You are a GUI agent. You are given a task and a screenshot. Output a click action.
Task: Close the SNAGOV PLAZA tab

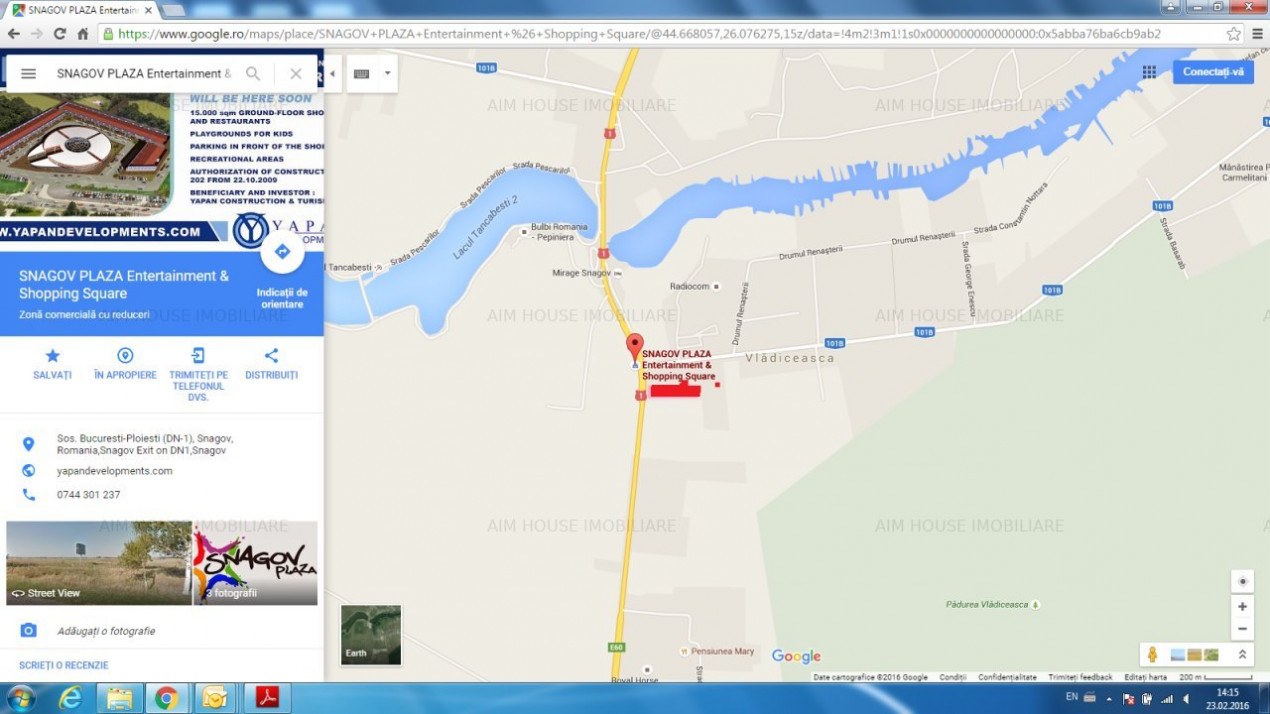[148, 10]
